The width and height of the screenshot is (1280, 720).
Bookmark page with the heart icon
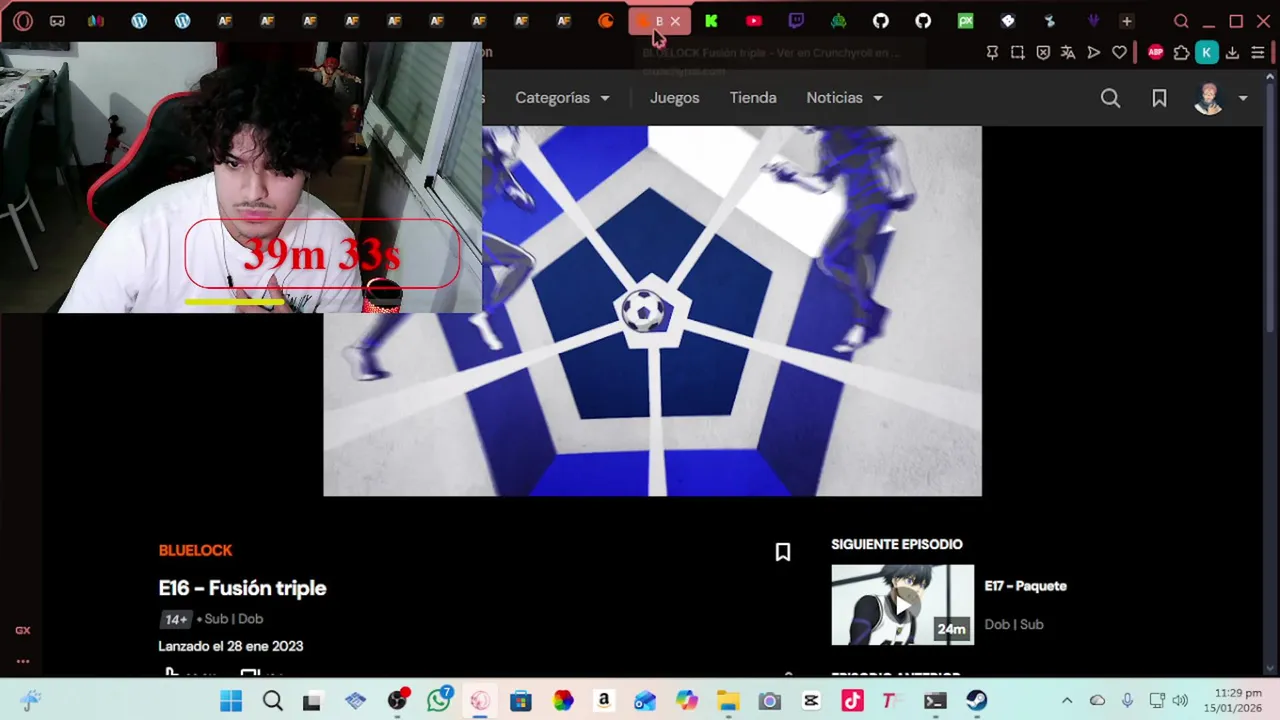(1119, 53)
